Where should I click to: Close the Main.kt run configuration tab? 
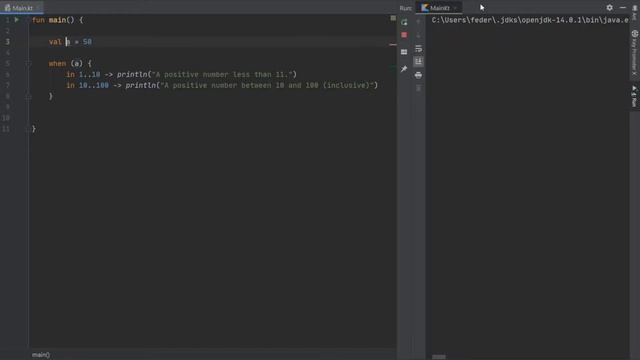tap(456, 8)
